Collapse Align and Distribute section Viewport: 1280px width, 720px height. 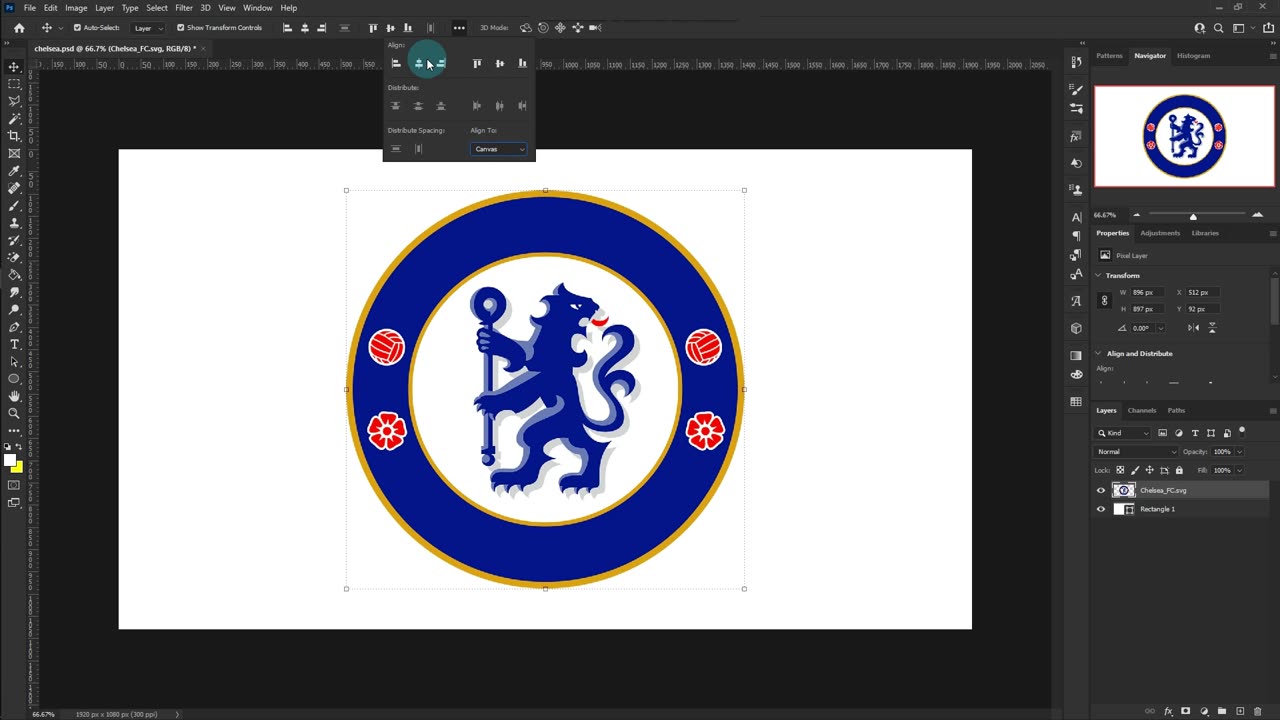[1099, 353]
